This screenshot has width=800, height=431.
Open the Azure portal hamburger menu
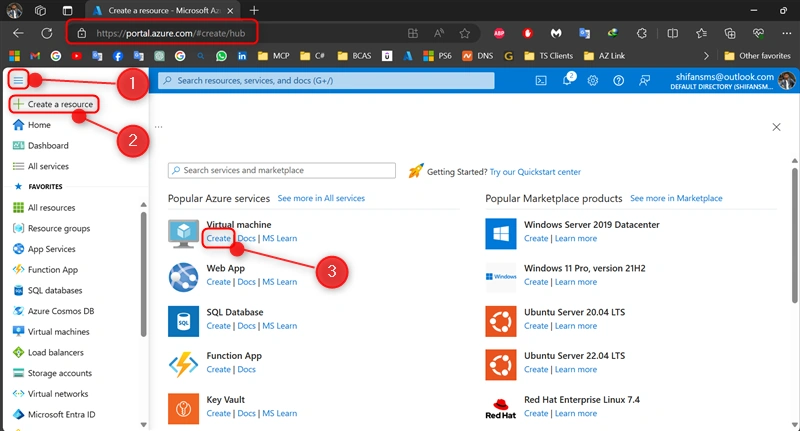pos(18,80)
